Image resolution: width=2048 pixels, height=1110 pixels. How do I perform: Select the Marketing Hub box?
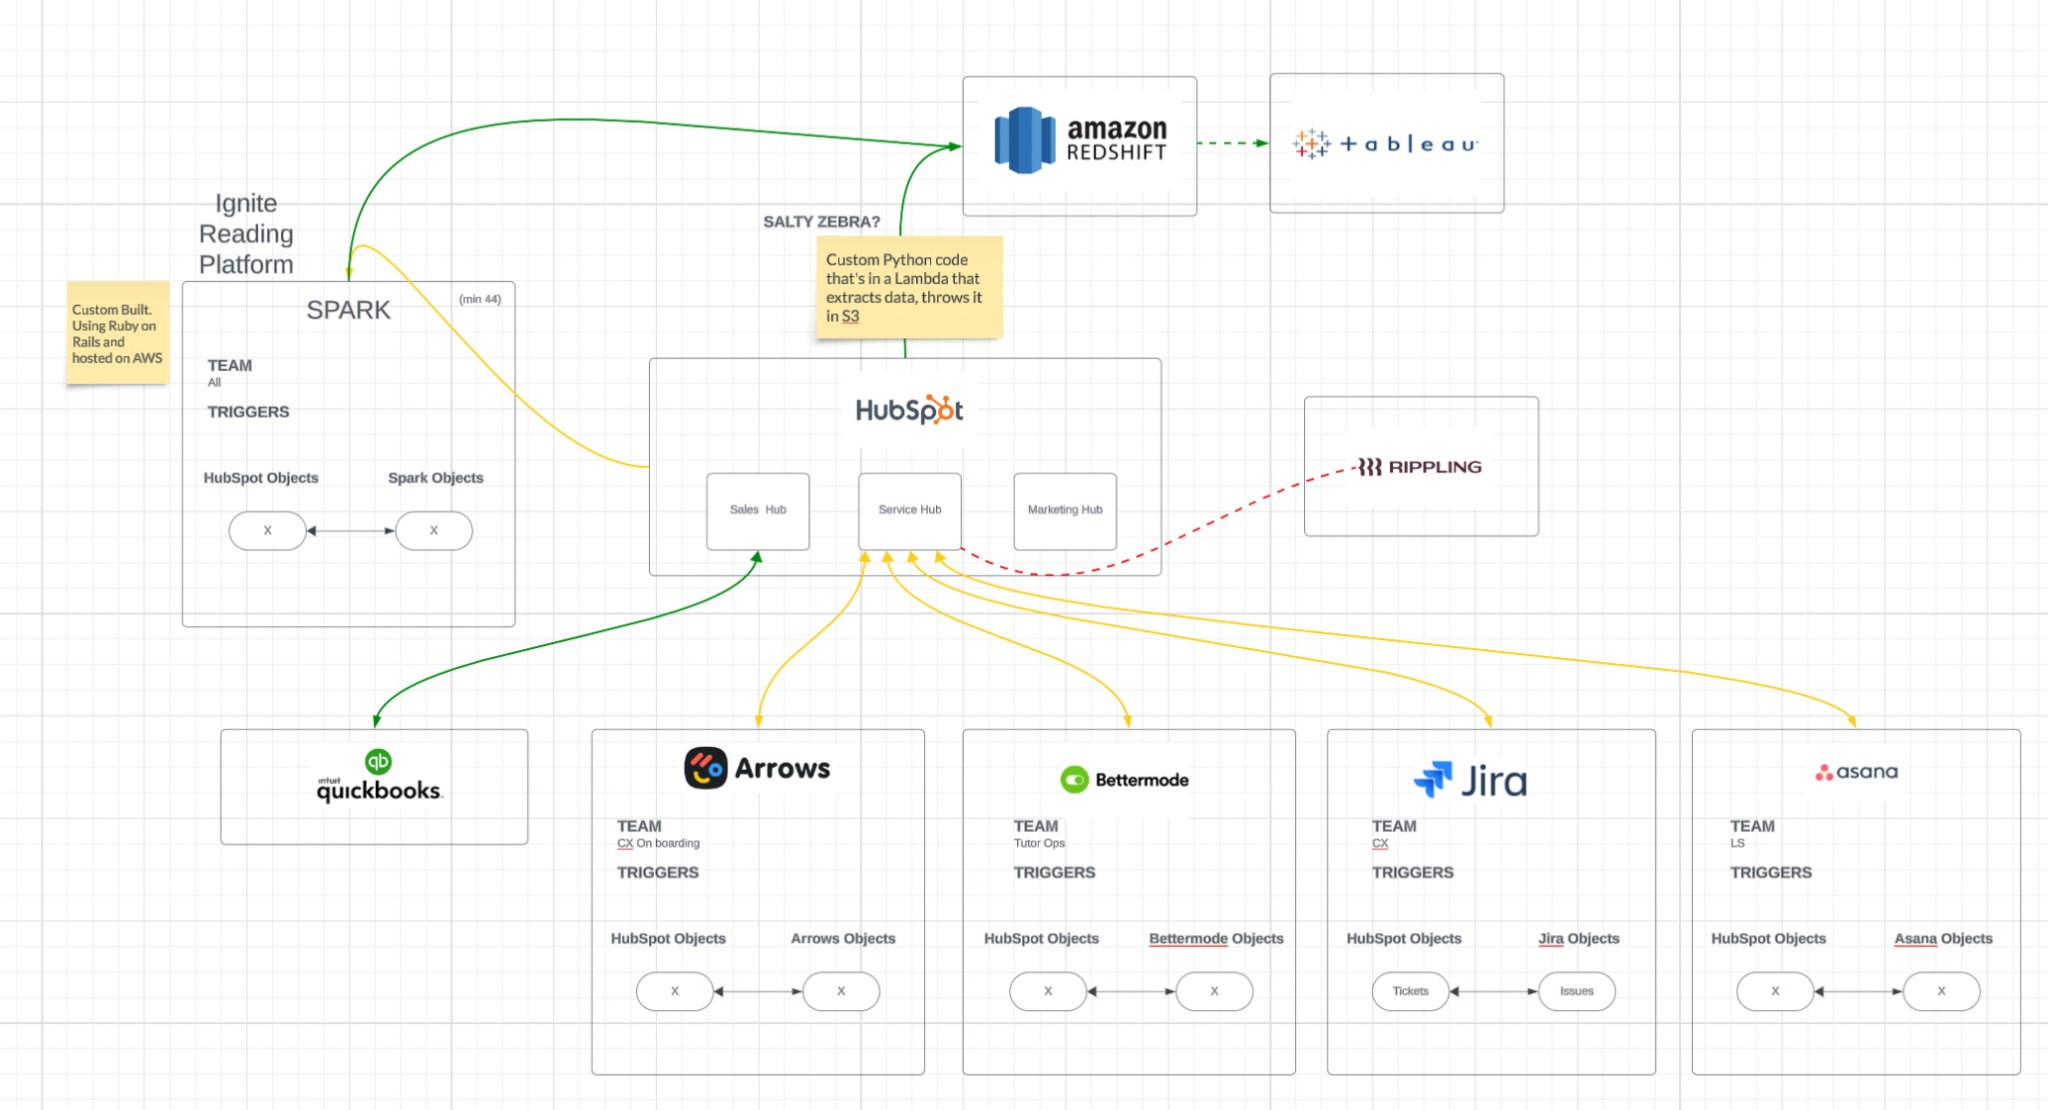point(1065,511)
